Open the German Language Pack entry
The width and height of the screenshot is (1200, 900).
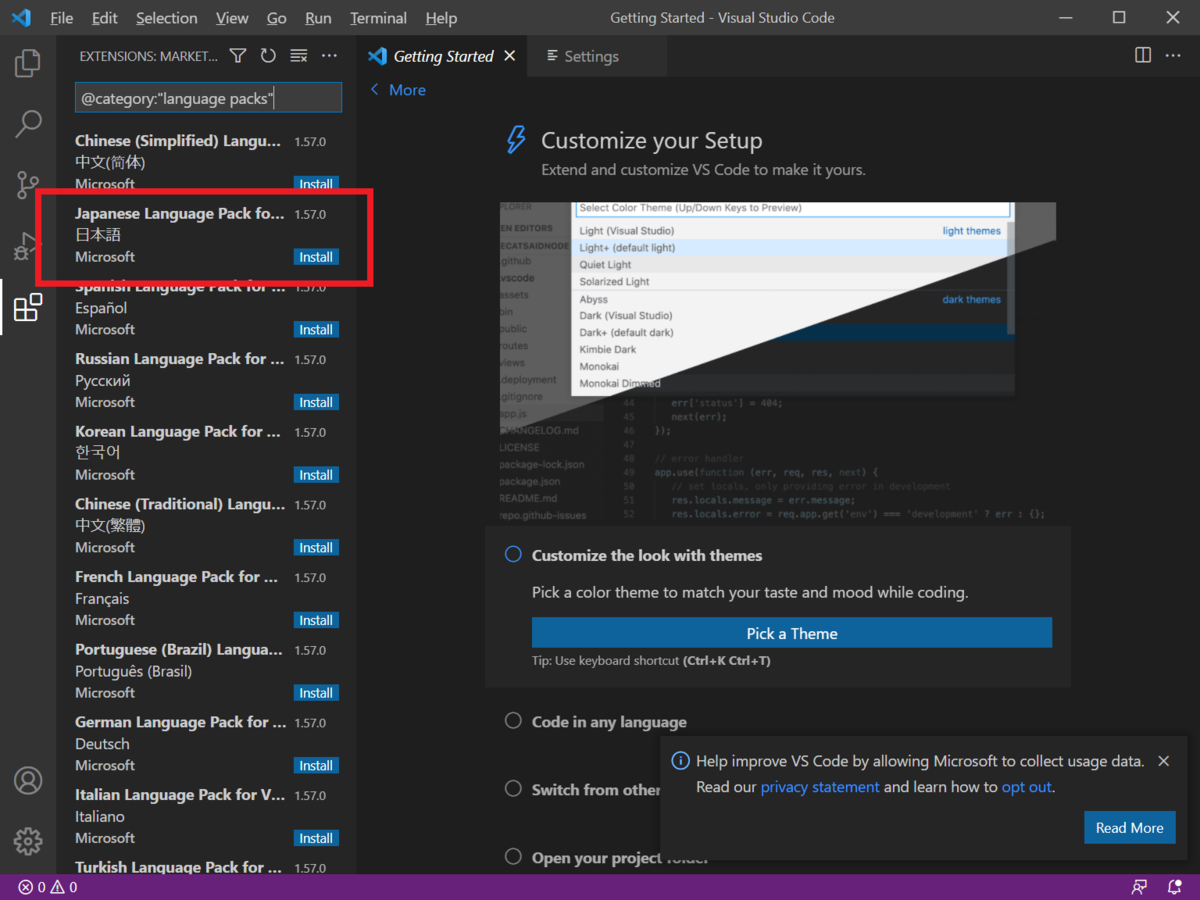click(206, 743)
